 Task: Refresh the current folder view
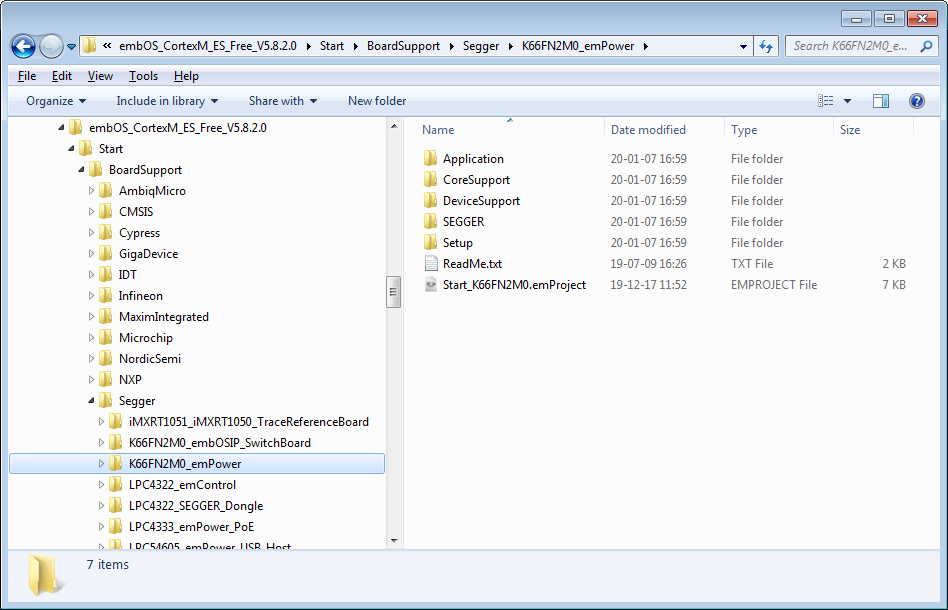click(x=764, y=46)
